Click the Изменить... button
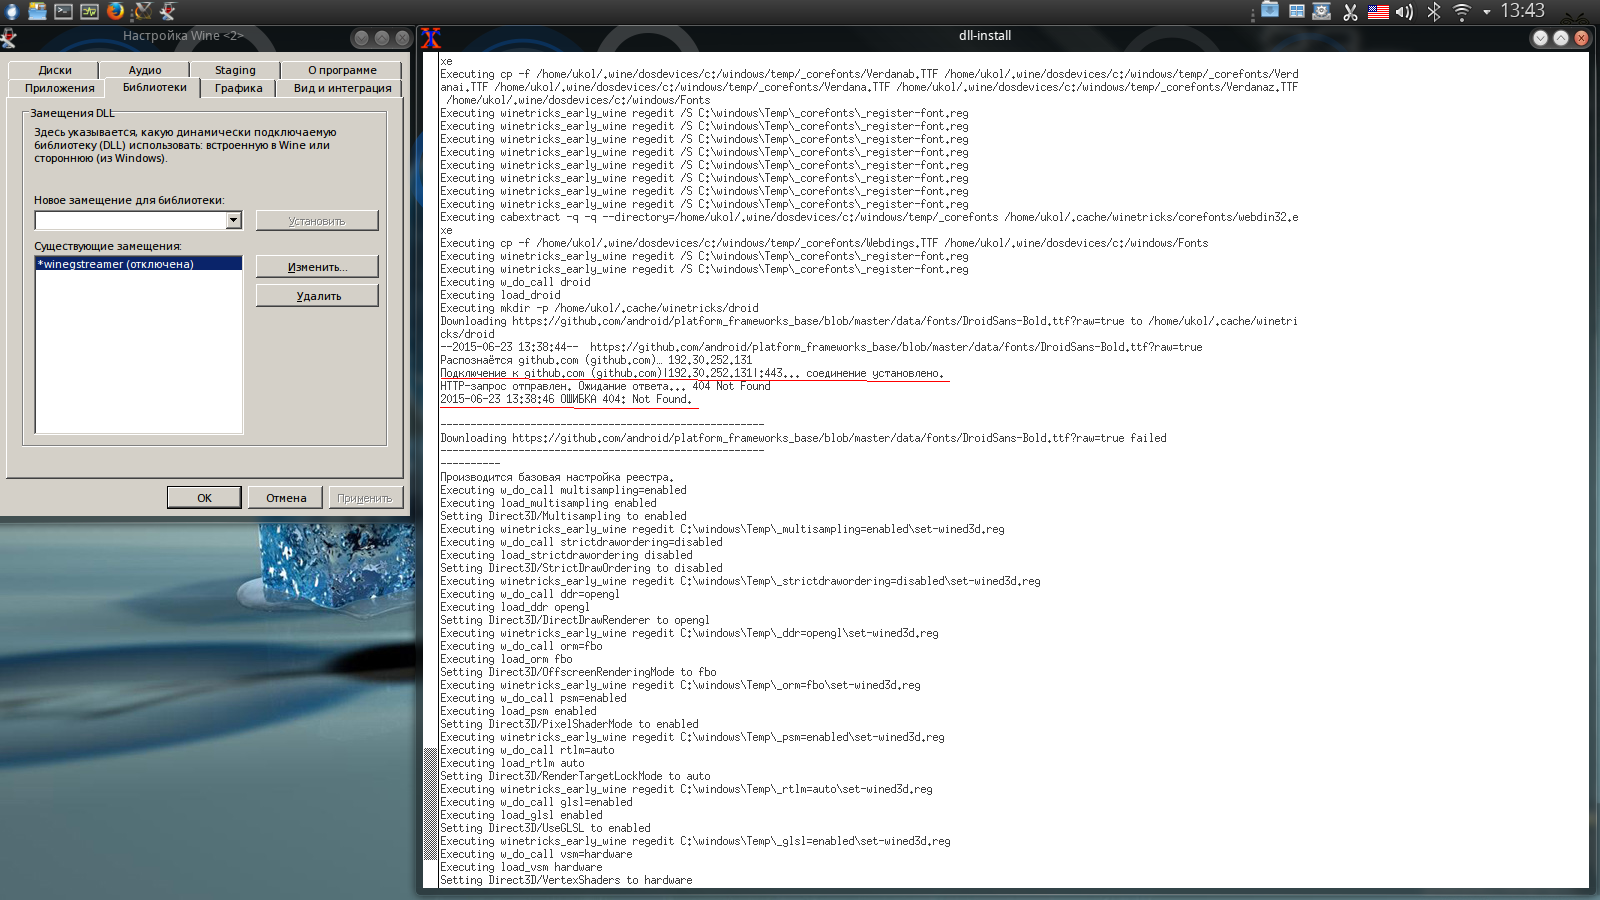 pos(317,267)
